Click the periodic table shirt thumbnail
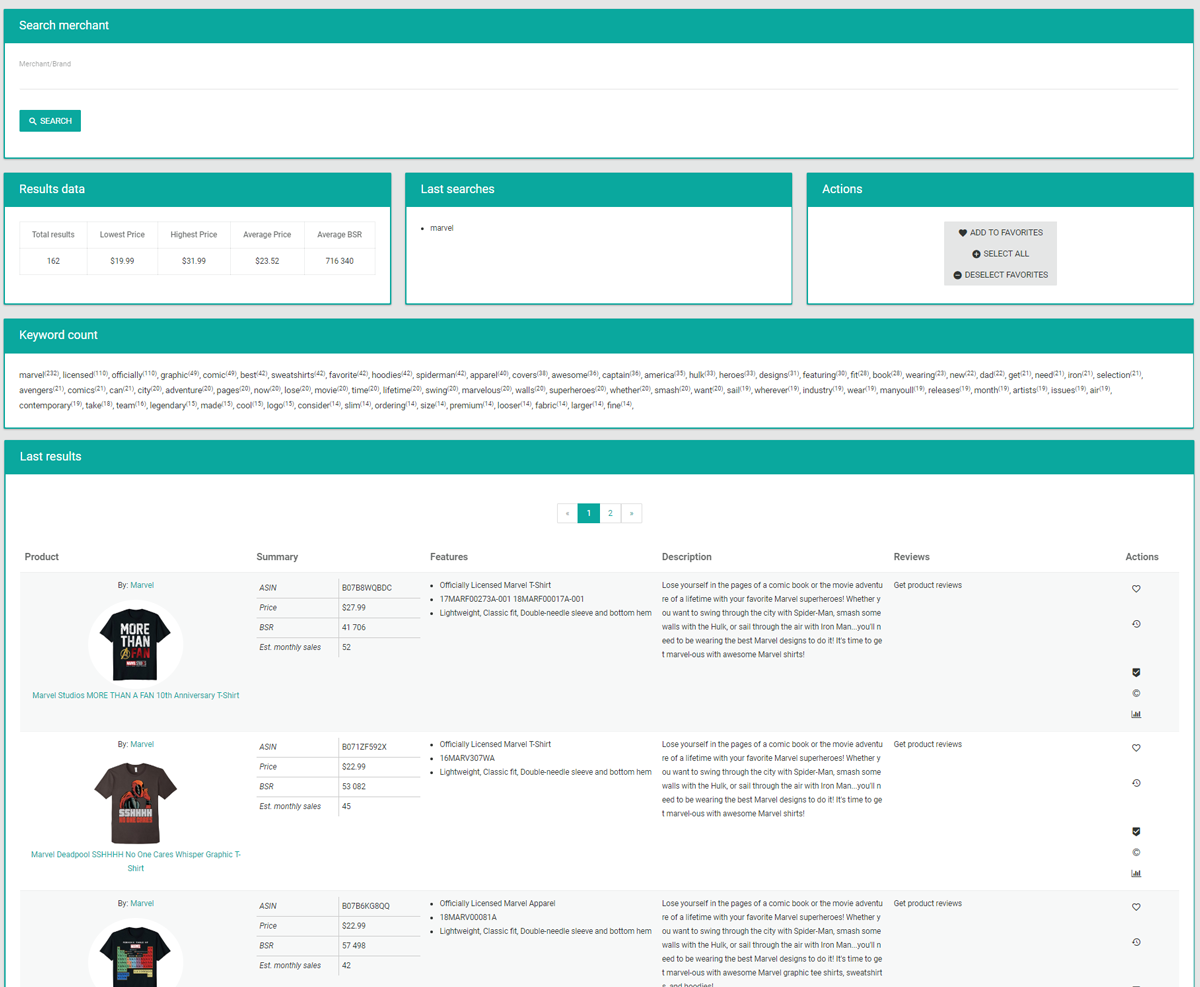 click(136, 953)
